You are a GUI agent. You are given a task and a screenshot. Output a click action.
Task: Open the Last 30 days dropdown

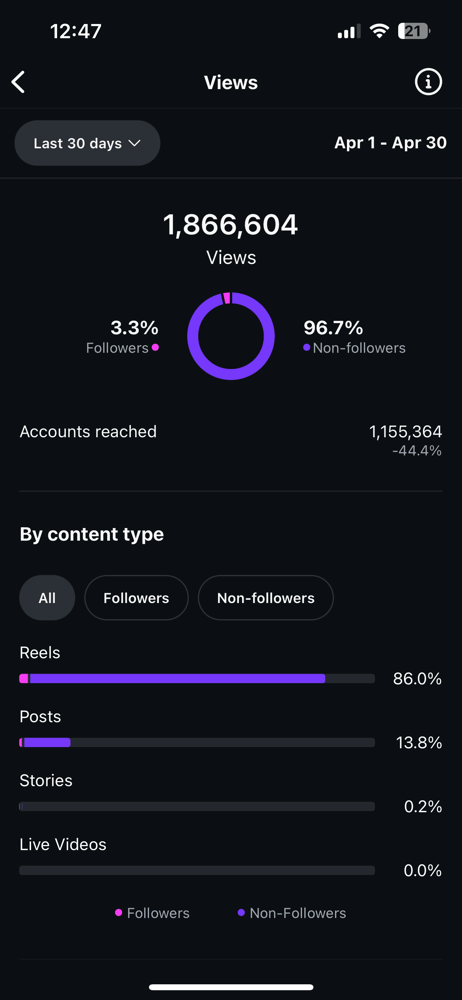tap(87, 143)
